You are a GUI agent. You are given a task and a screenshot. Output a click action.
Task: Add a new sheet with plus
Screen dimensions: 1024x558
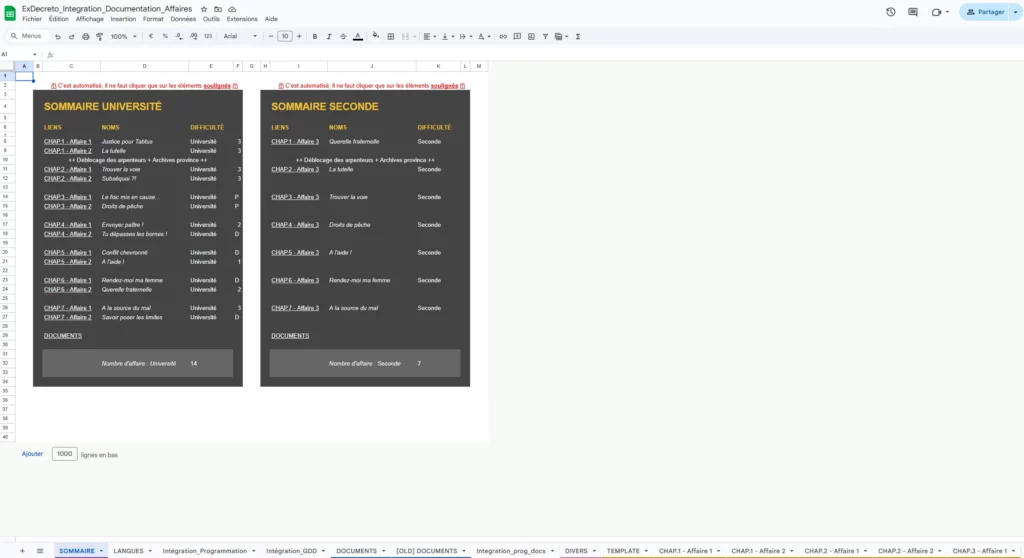pos(22,551)
